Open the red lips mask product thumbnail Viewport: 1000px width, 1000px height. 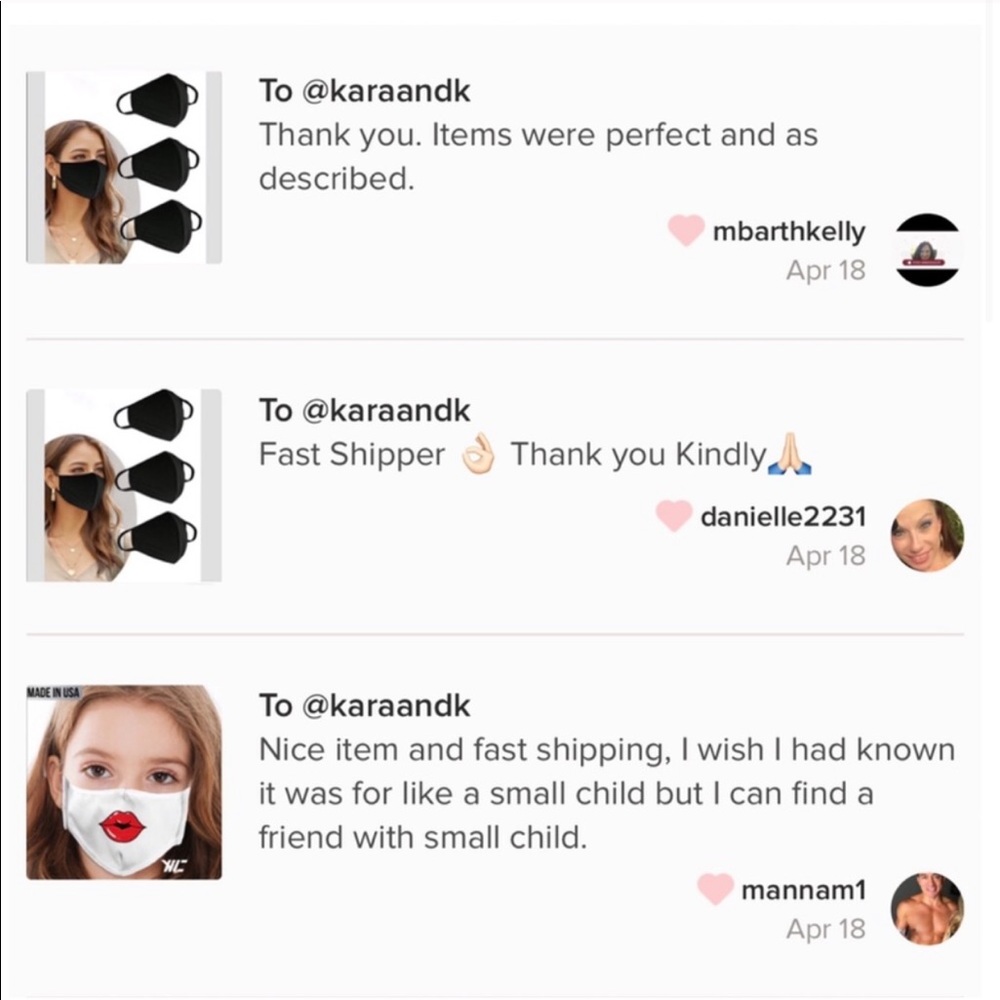point(124,782)
